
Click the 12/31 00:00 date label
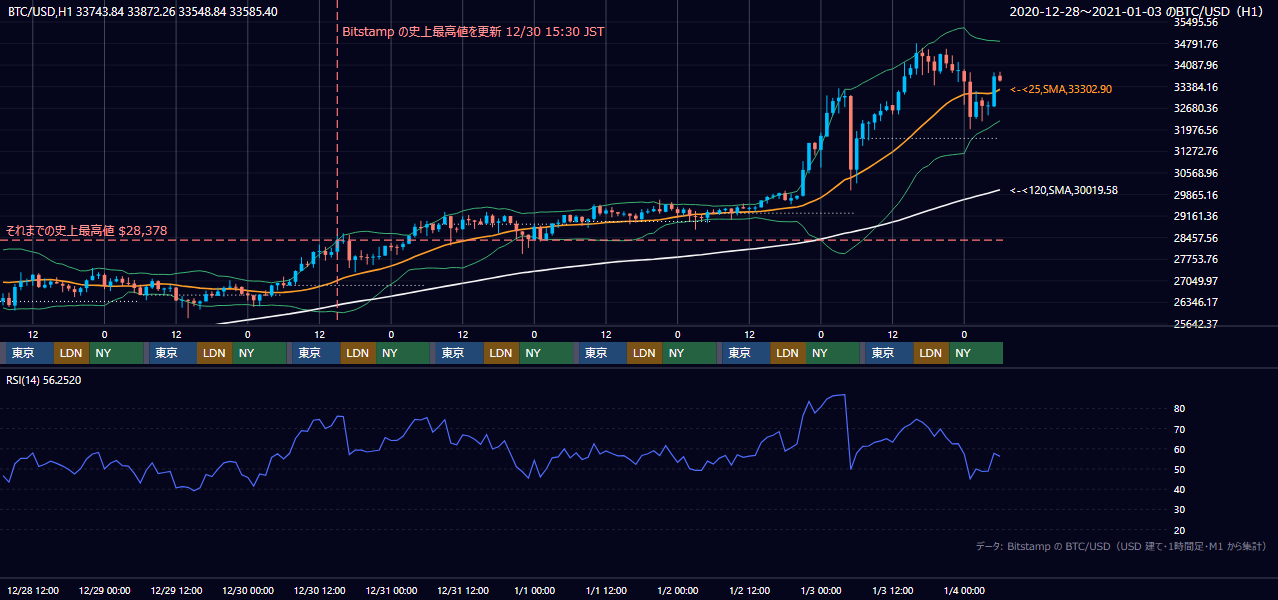pos(392,591)
